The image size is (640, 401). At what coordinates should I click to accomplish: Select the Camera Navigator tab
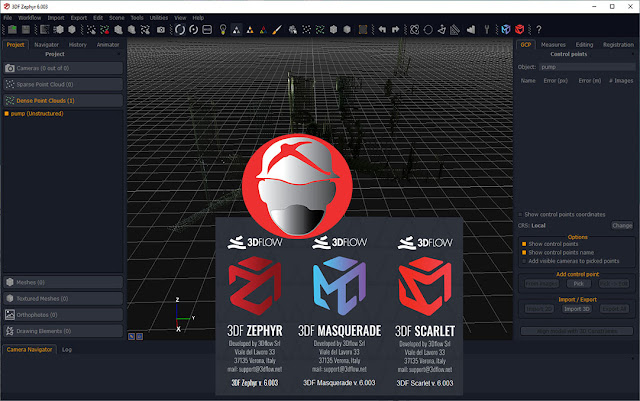tap(29, 350)
